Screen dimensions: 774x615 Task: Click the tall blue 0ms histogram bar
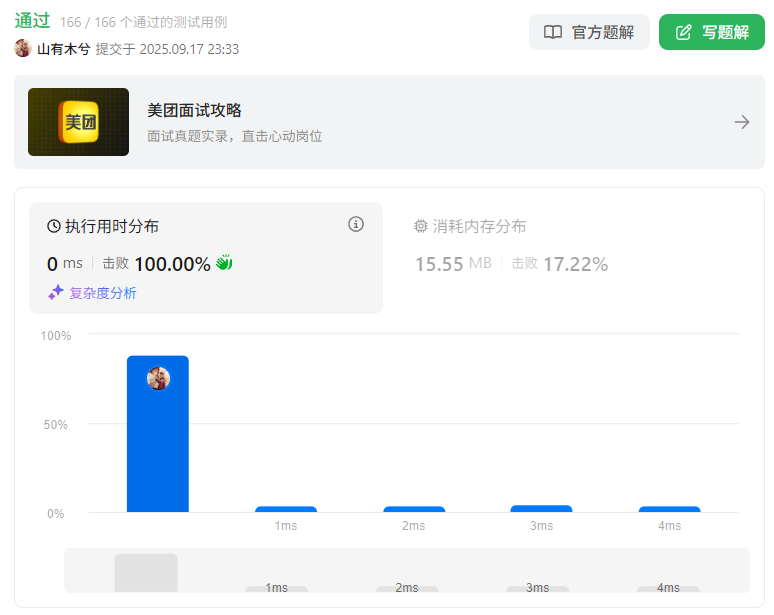click(158, 434)
